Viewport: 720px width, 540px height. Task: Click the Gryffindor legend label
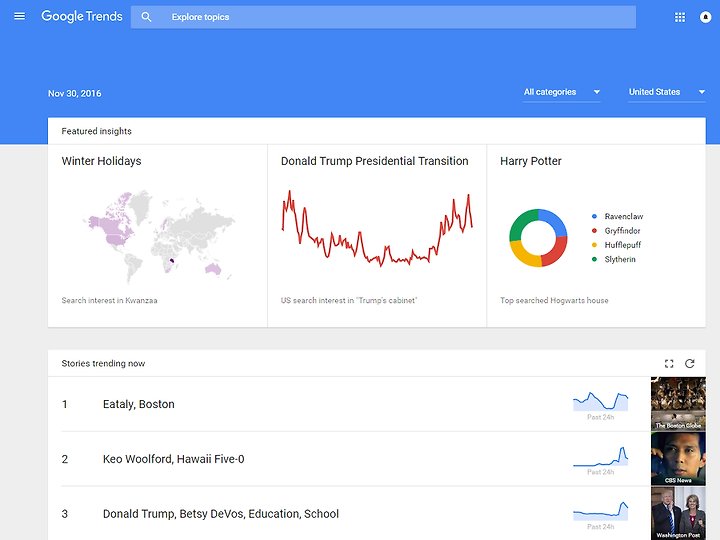click(x=622, y=231)
